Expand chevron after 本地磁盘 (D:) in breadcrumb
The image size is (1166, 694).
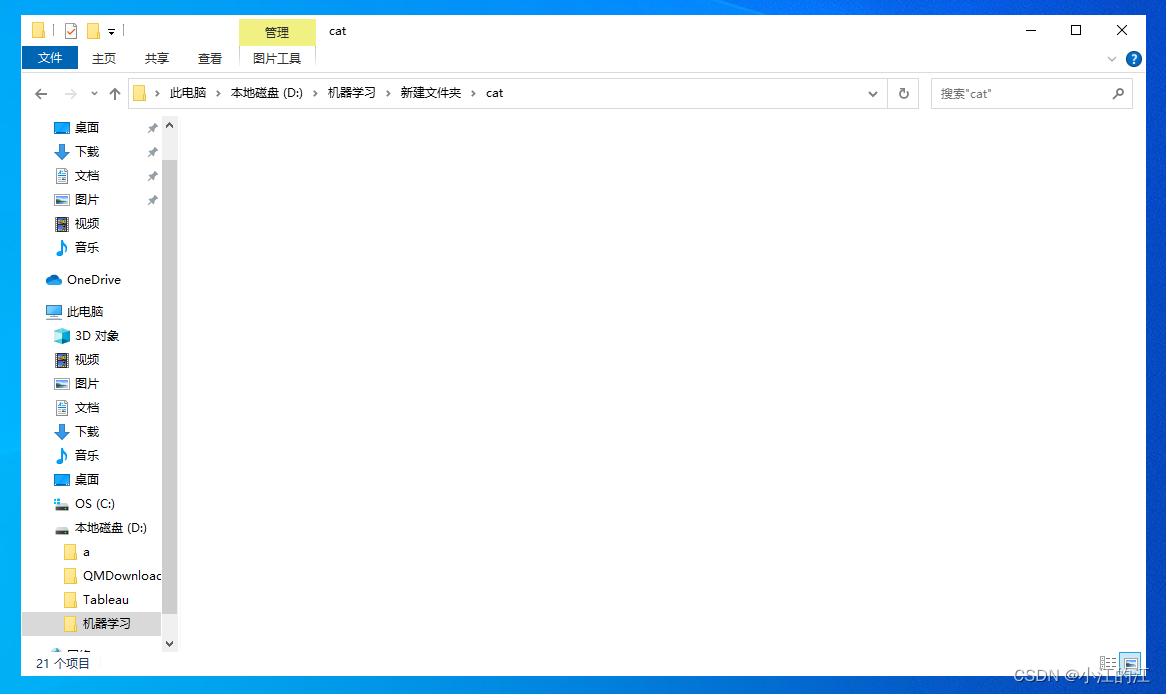pos(315,93)
